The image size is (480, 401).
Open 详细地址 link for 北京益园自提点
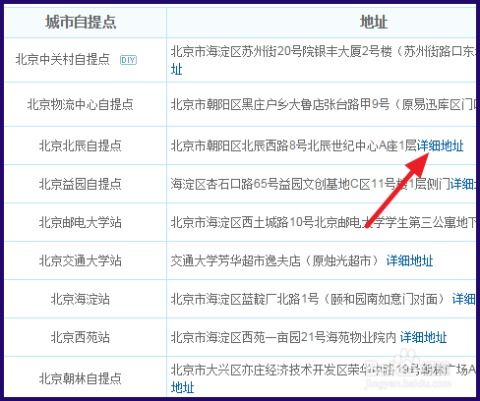[463, 184]
